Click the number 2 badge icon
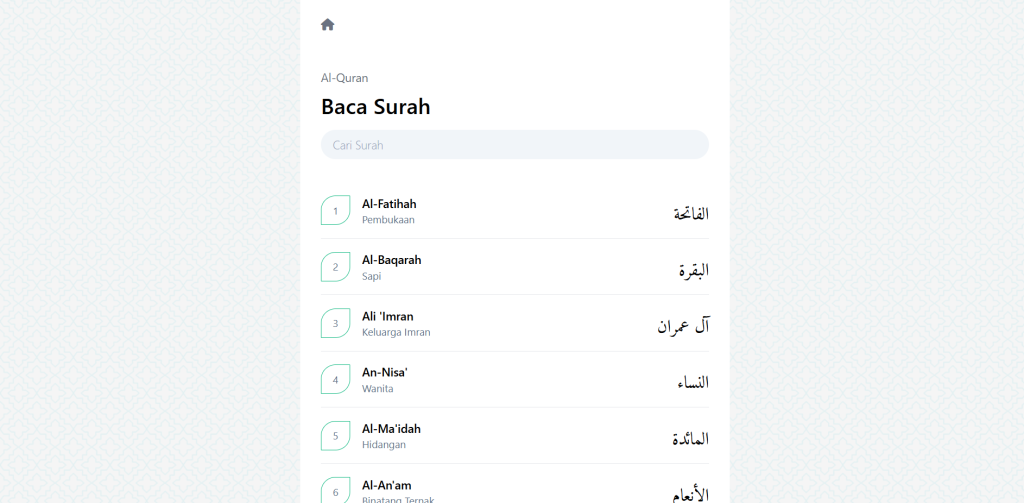This screenshot has height=503, width=1024. tap(336, 267)
